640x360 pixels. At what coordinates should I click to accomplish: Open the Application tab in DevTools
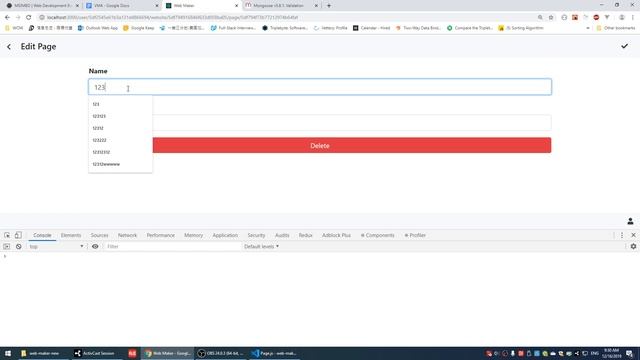(225, 236)
